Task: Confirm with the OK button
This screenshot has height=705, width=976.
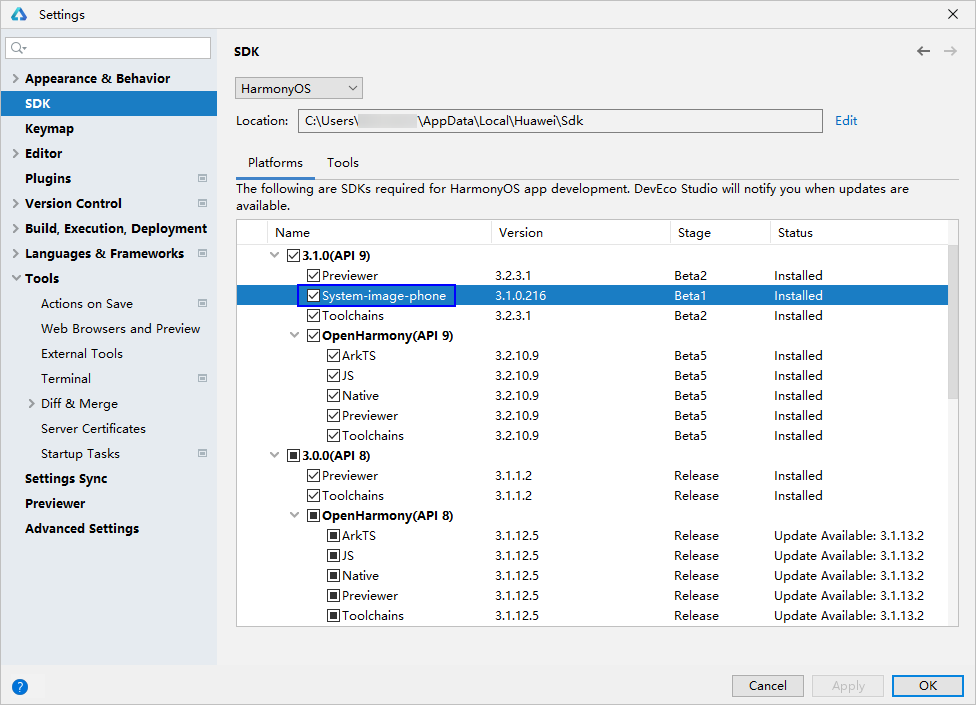Action: (927, 686)
